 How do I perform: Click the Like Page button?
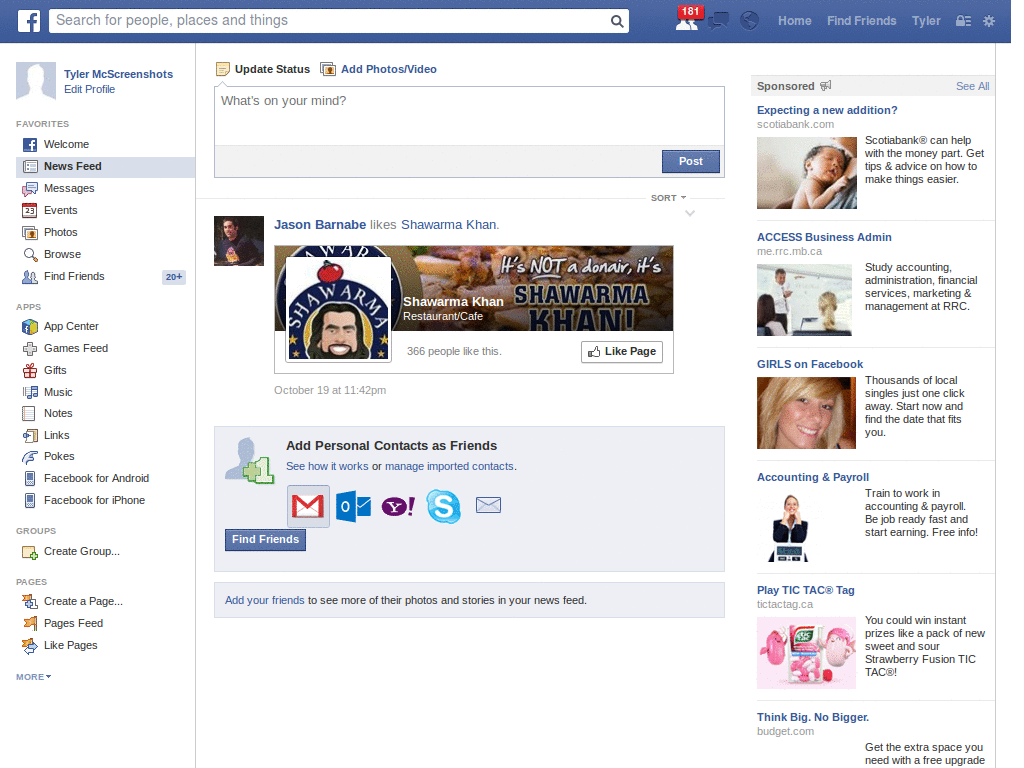coord(622,351)
